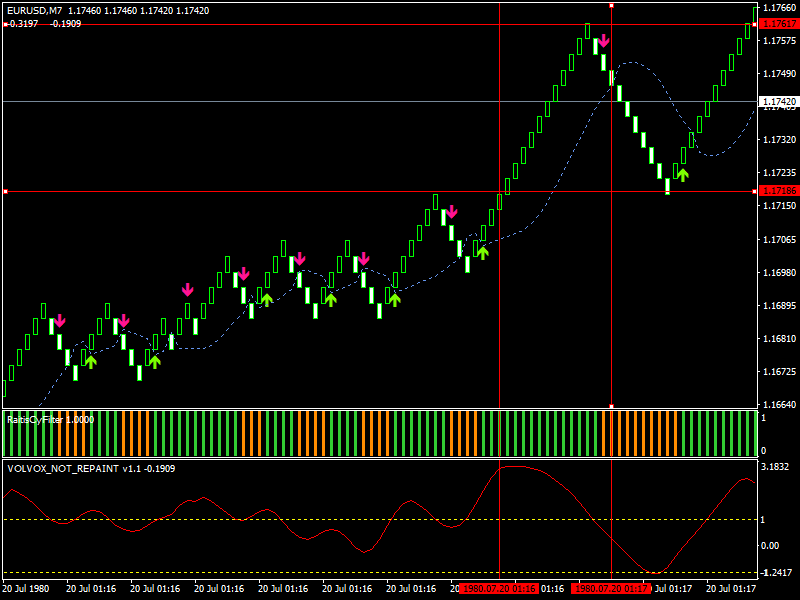800x600 pixels.
Task: Select the red-highlighted 1980.07.20 01:16 time marker
Action: pyautogui.click(x=498, y=589)
